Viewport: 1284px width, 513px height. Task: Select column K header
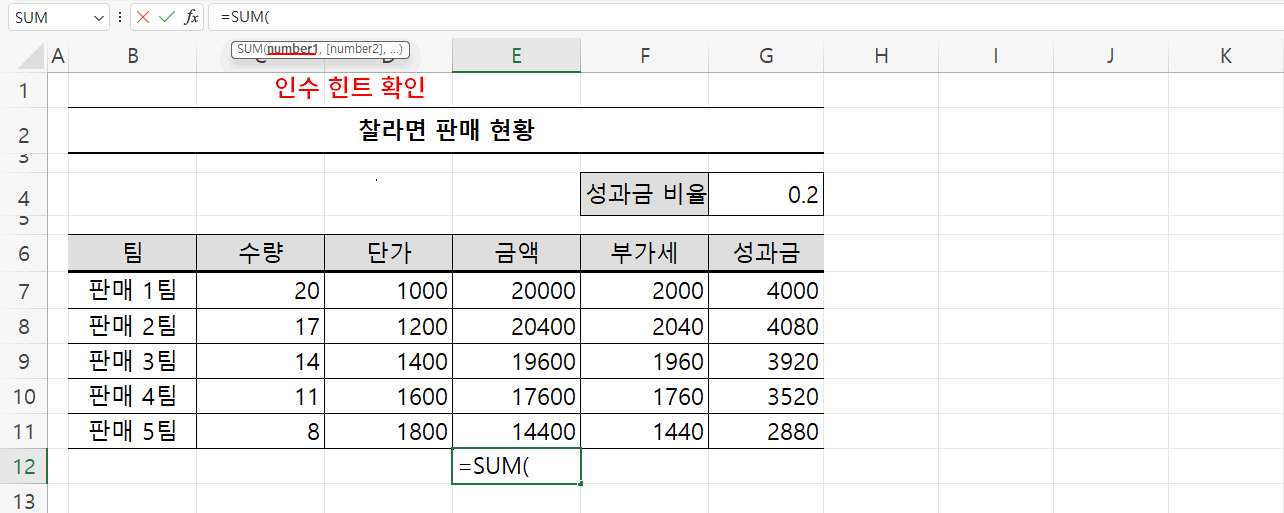click(x=1226, y=56)
